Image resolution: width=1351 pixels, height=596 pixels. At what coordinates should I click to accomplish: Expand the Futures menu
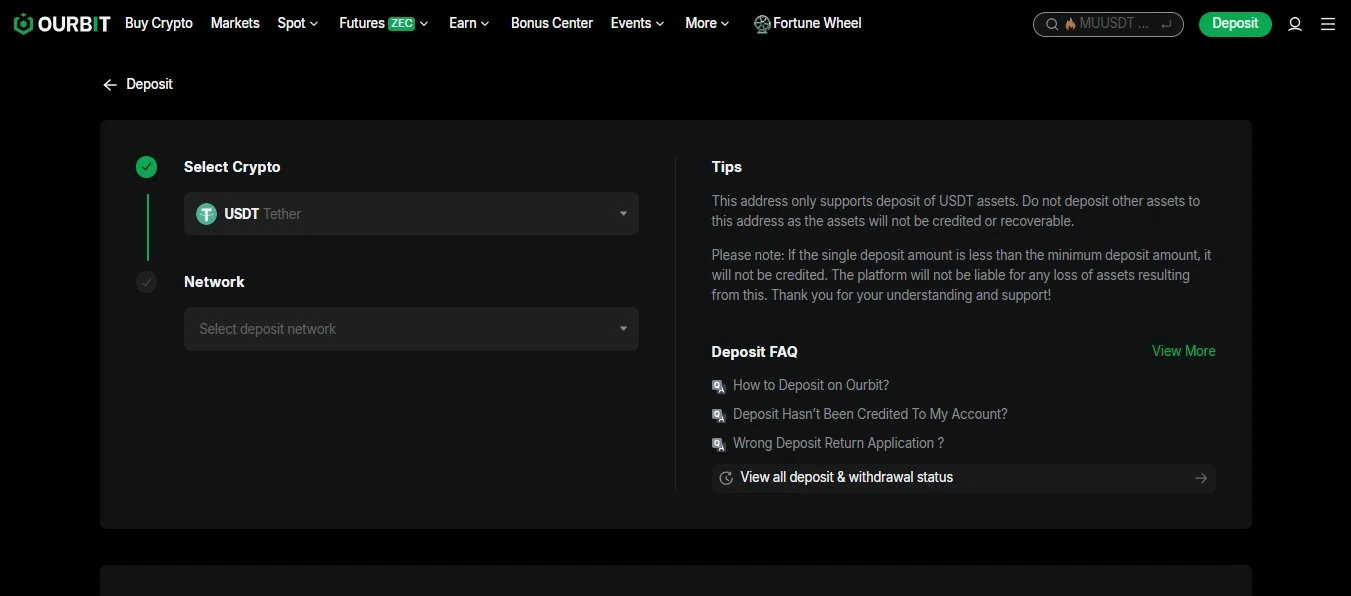point(384,23)
